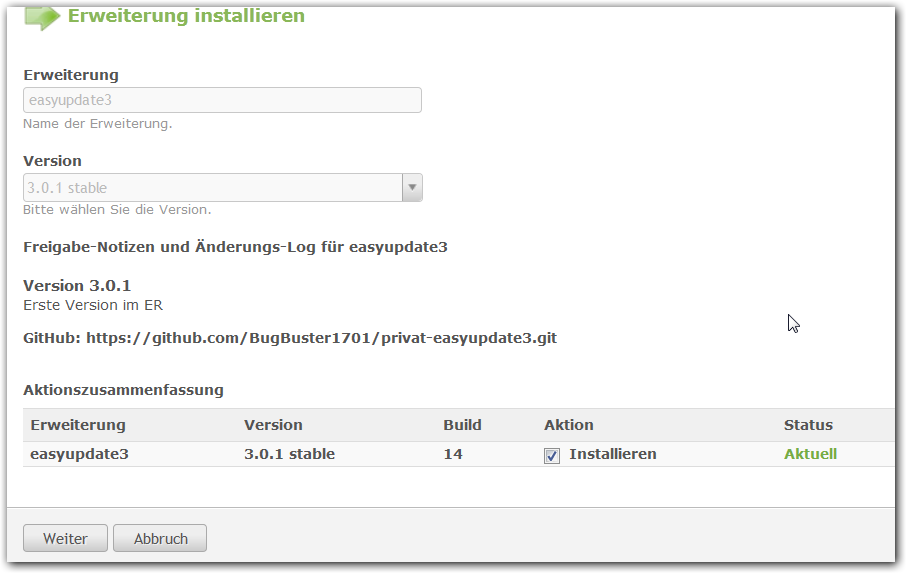Select the Build column header
The width and height of the screenshot is (906, 573).
[x=462, y=425]
